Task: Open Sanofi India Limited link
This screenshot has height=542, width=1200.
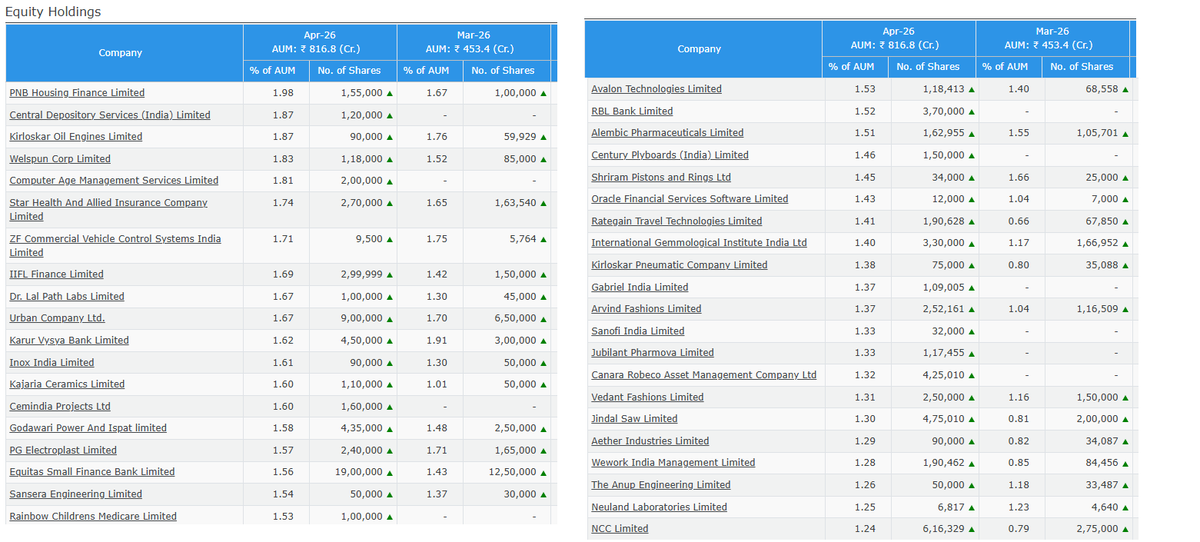Action: [638, 331]
